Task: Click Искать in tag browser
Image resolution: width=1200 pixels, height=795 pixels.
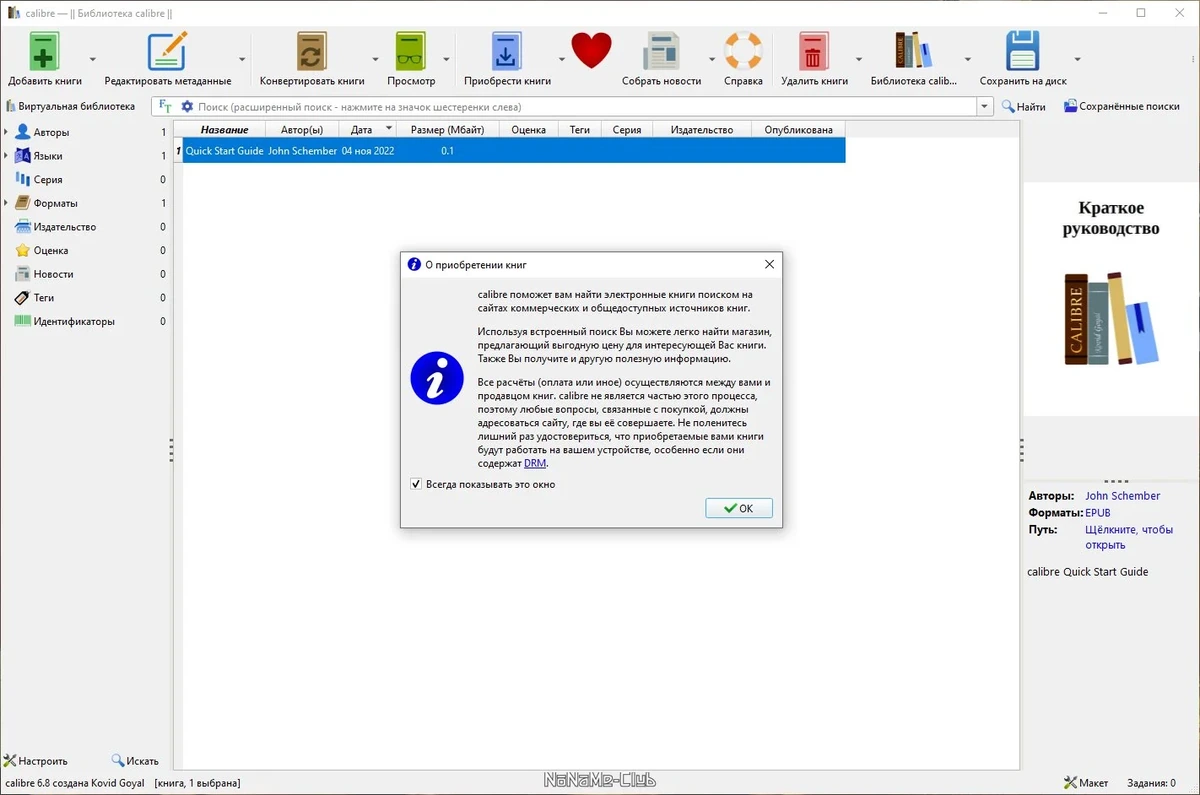Action: pyautogui.click(x=134, y=761)
